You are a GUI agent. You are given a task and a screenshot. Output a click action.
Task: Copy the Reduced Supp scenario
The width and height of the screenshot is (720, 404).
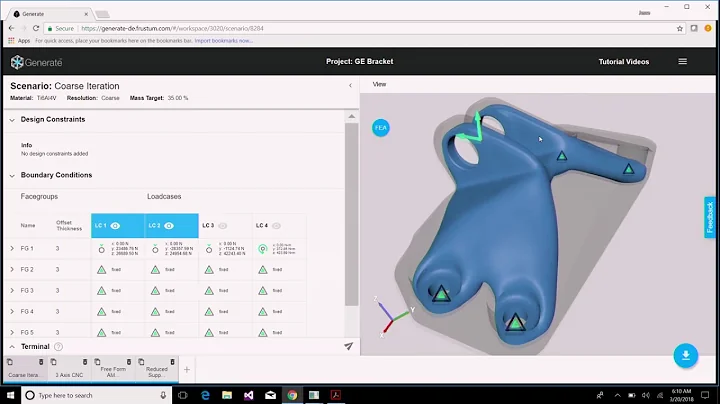(x=141, y=362)
